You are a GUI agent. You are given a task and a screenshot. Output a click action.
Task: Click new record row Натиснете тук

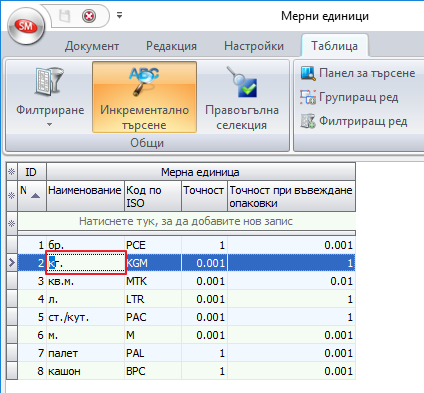click(186, 221)
